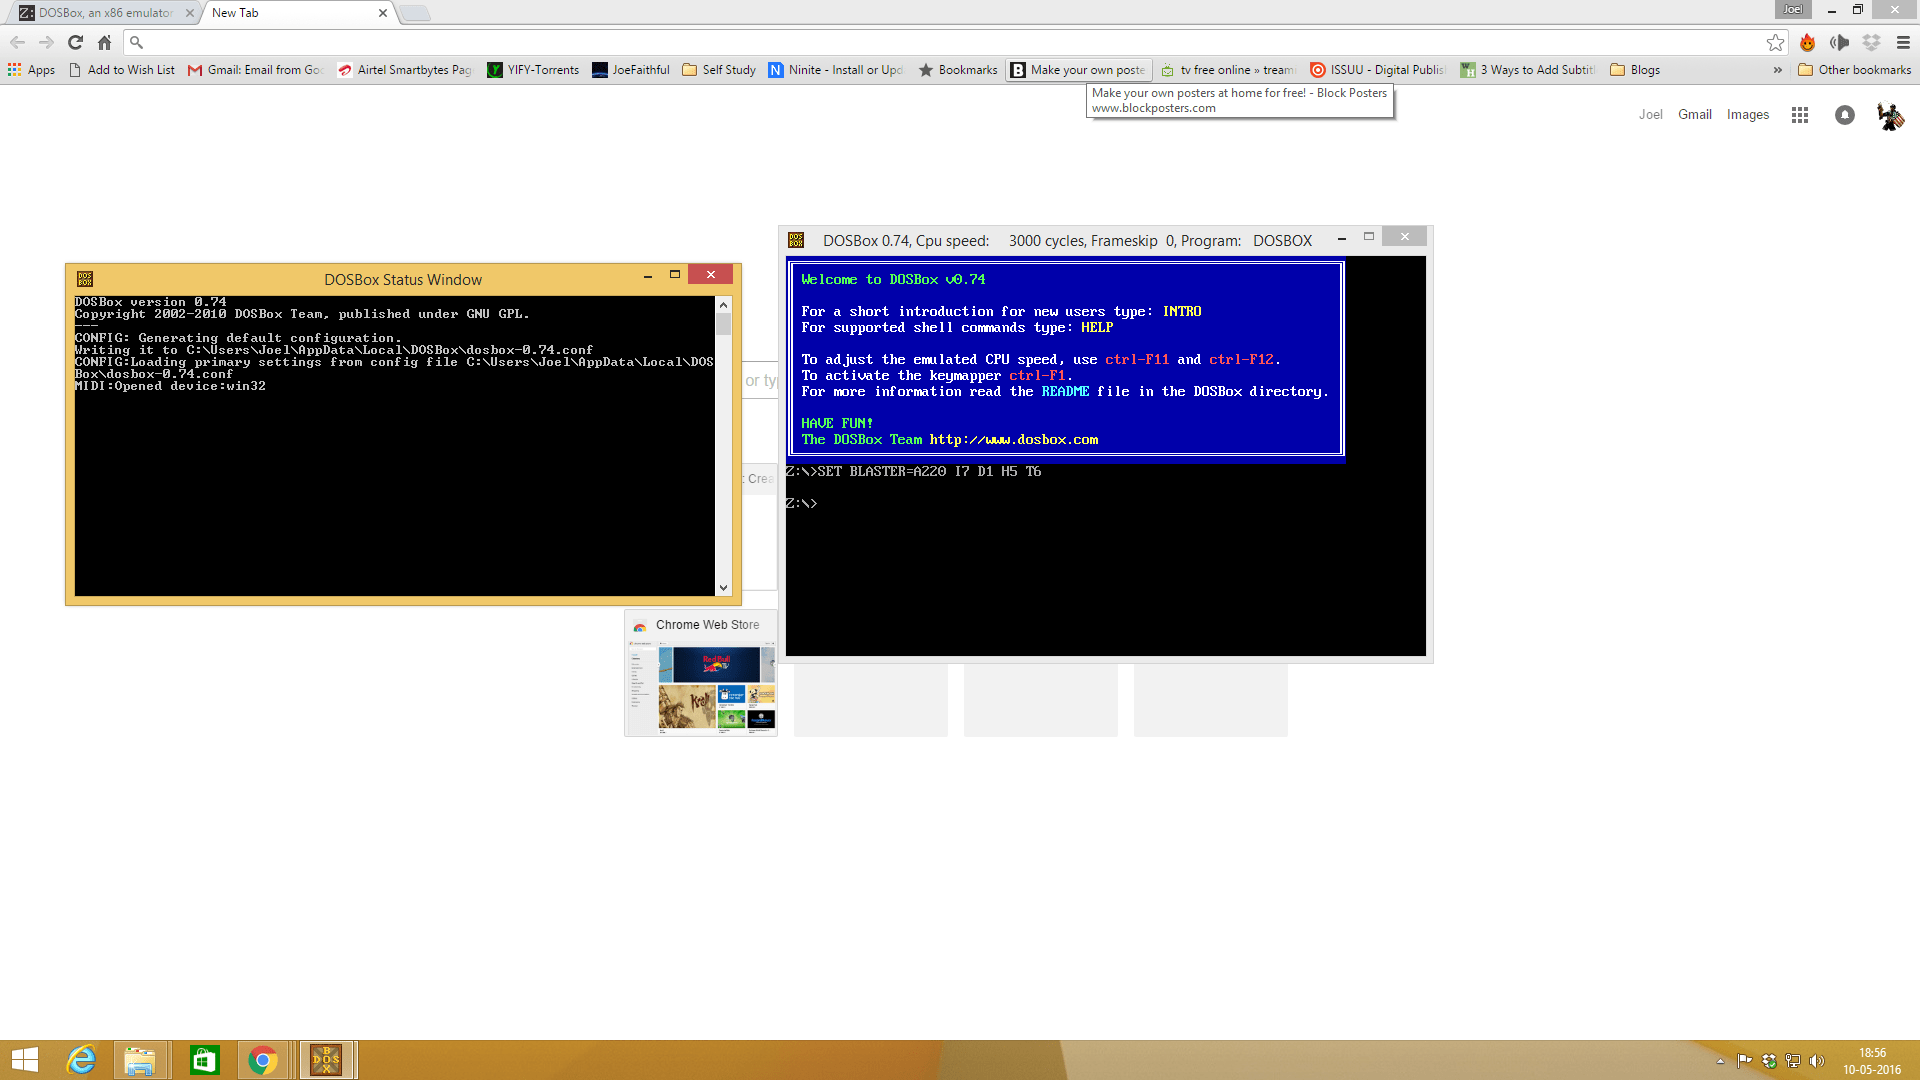Image resolution: width=1920 pixels, height=1080 pixels.
Task: Reload the current Chrome page
Action: click(75, 42)
